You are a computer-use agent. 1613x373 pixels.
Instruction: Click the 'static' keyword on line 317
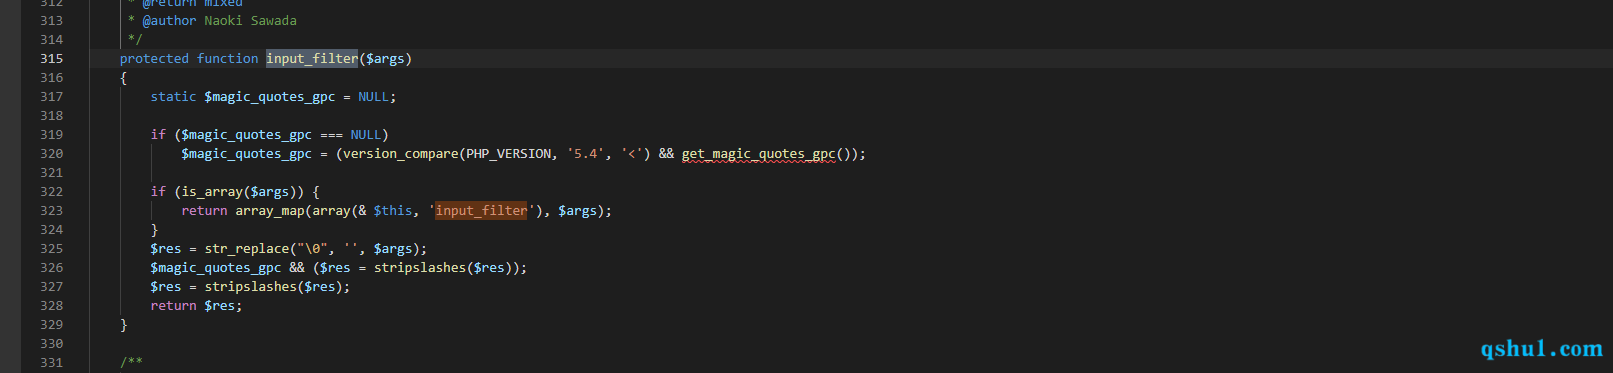click(x=174, y=97)
